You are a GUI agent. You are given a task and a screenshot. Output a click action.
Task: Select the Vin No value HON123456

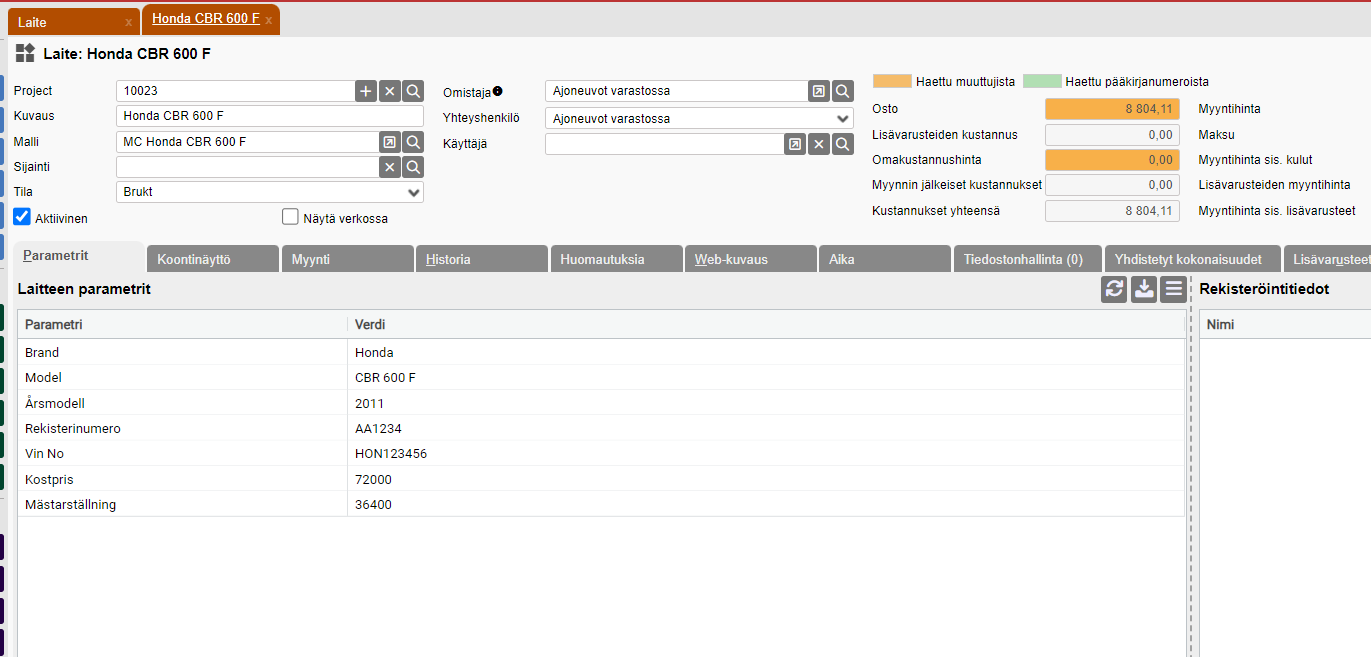391,453
